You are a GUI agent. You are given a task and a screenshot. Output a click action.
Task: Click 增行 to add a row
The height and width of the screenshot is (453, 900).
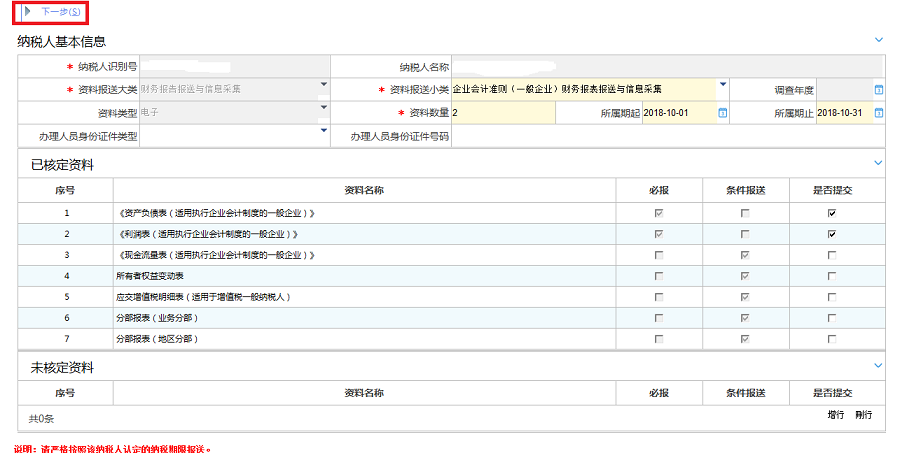coord(836,415)
